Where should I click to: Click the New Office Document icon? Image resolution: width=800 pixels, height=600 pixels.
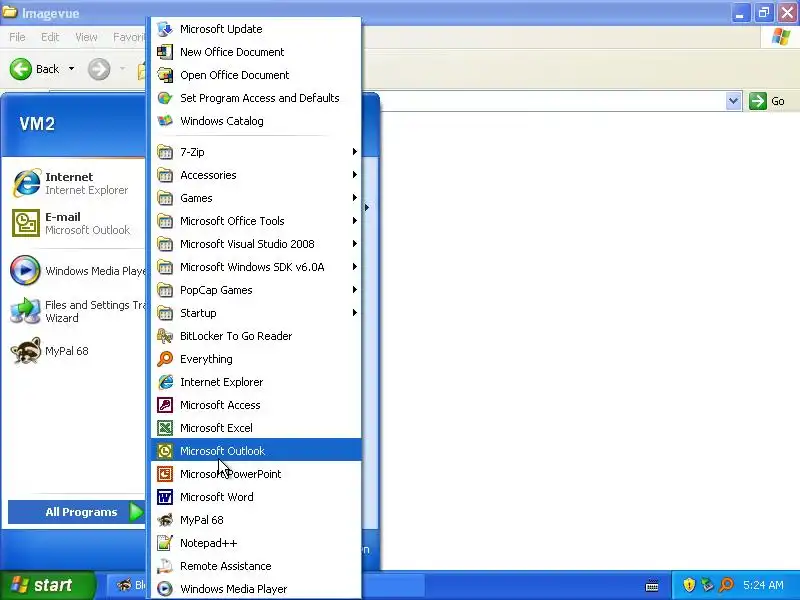[164, 52]
